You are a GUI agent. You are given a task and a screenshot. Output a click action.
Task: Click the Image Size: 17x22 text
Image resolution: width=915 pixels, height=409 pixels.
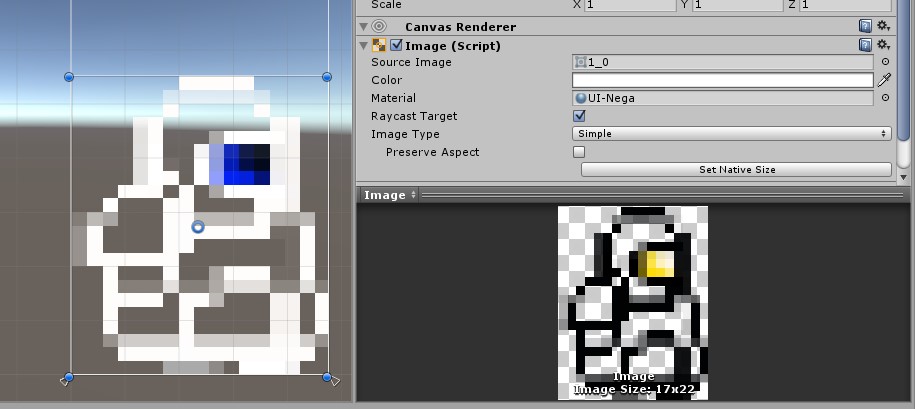[634, 389]
